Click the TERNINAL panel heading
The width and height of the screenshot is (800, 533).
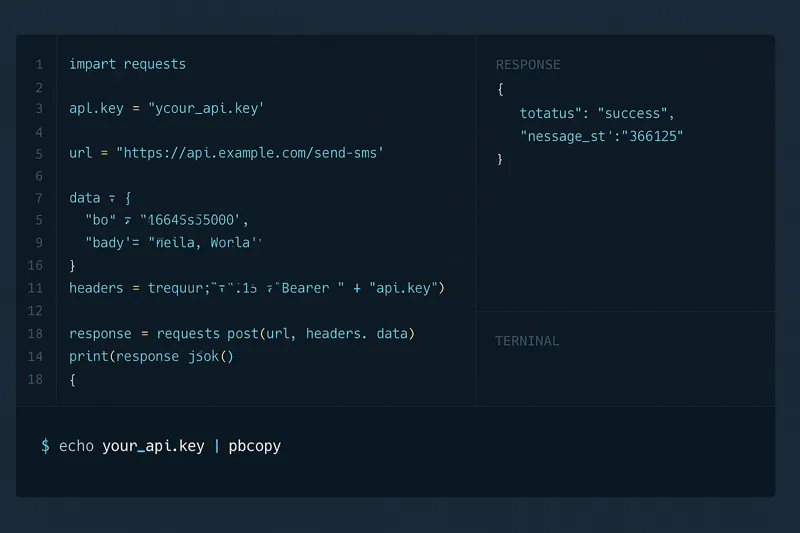click(x=527, y=341)
